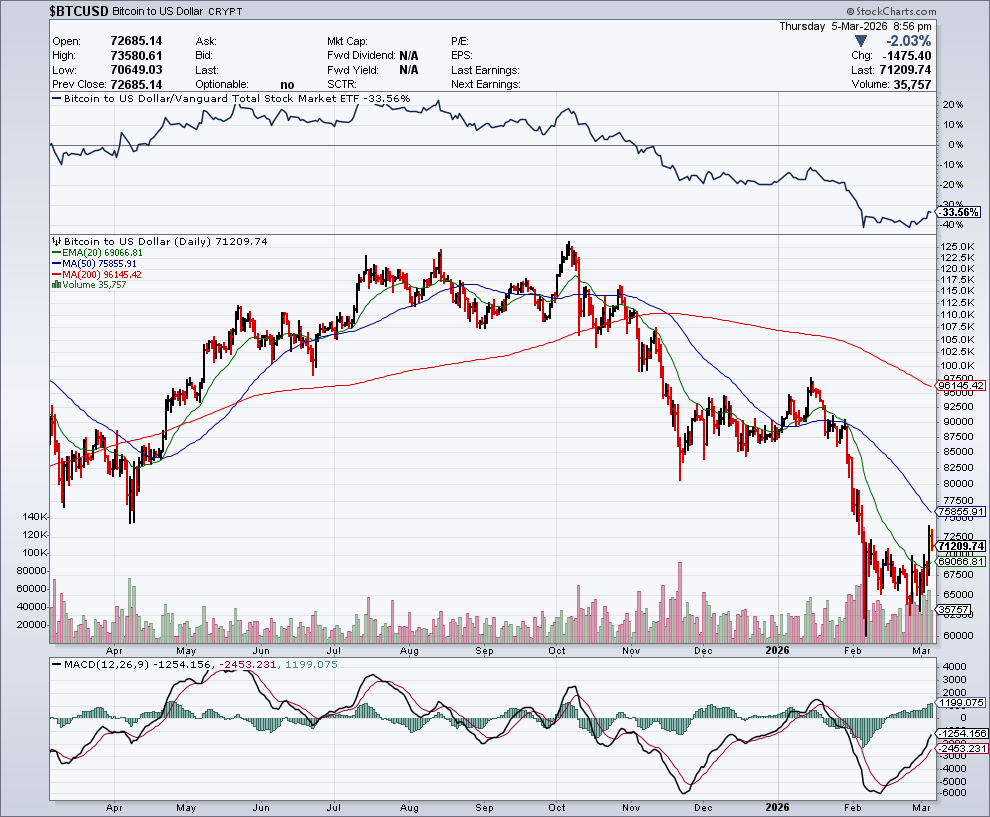Screen dimensions: 990x817
Task: Click the 69066.81 EMA(20) price tag
Action: (x=962, y=562)
